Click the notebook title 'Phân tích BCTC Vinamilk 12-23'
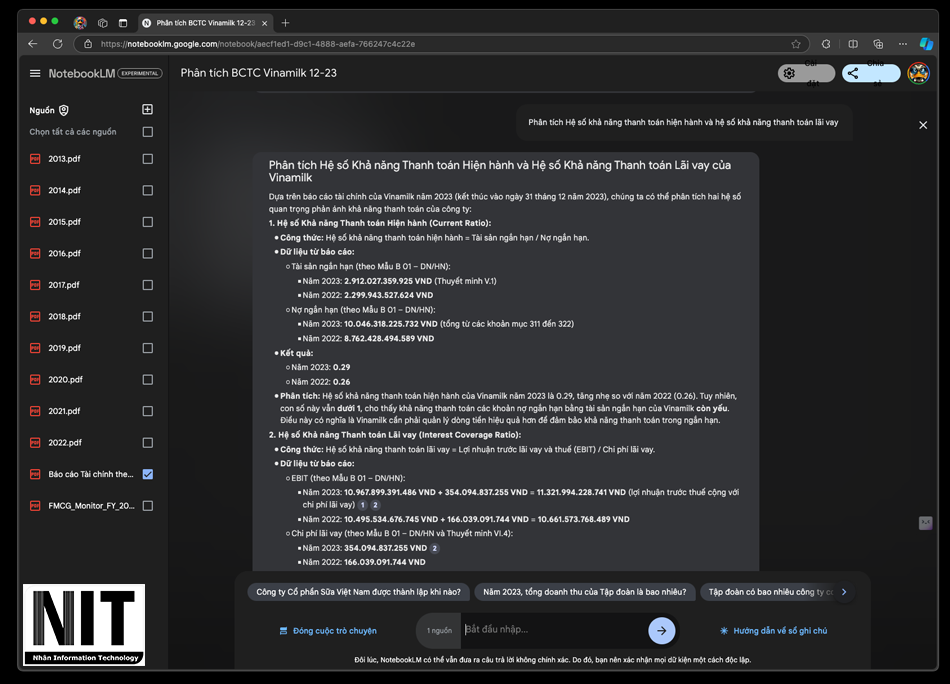Image resolution: width=950 pixels, height=684 pixels. (259, 73)
